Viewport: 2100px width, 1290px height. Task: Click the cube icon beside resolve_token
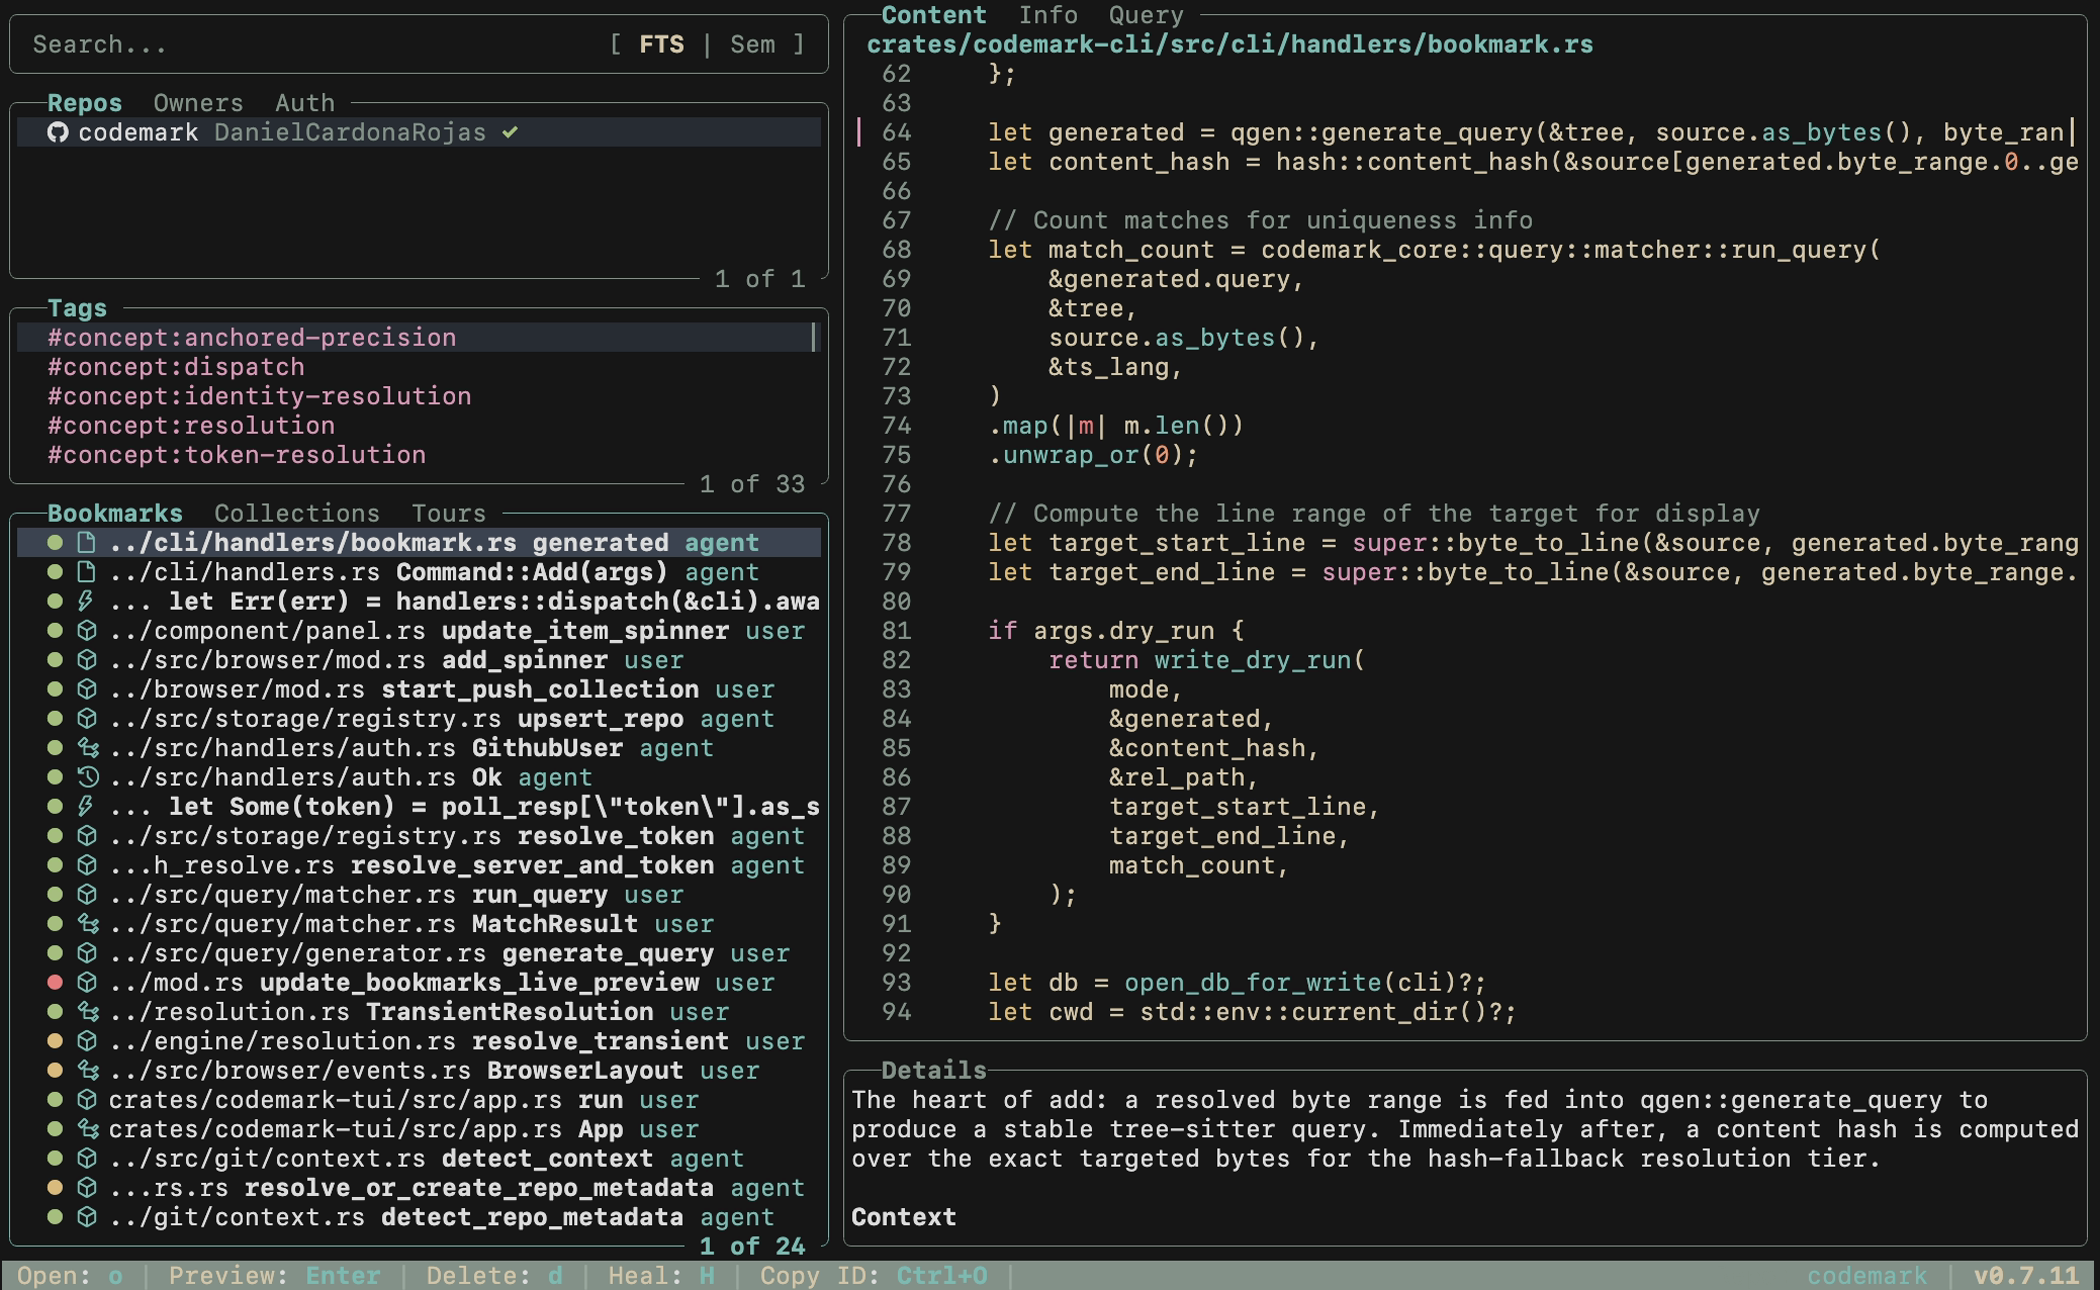coord(87,836)
